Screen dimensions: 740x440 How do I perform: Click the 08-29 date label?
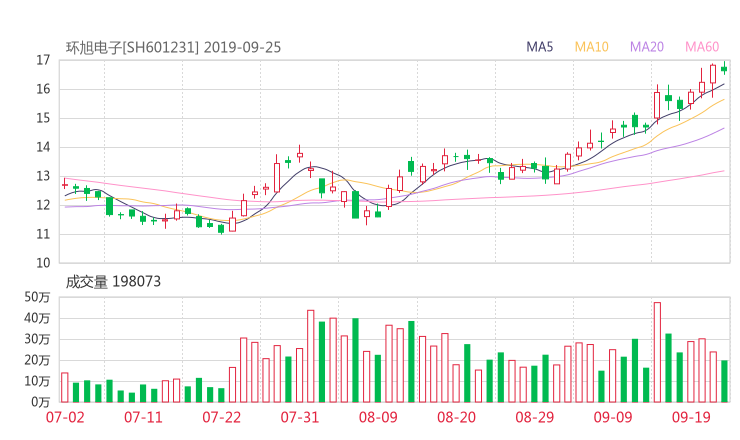click(535, 417)
